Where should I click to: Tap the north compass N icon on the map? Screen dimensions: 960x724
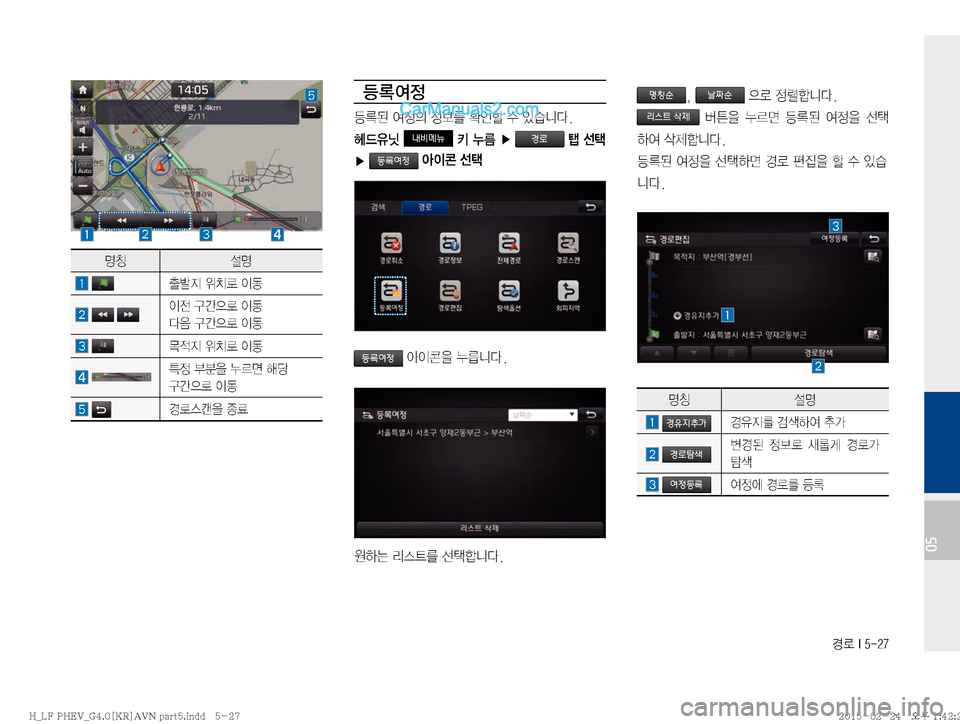point(83,109)
